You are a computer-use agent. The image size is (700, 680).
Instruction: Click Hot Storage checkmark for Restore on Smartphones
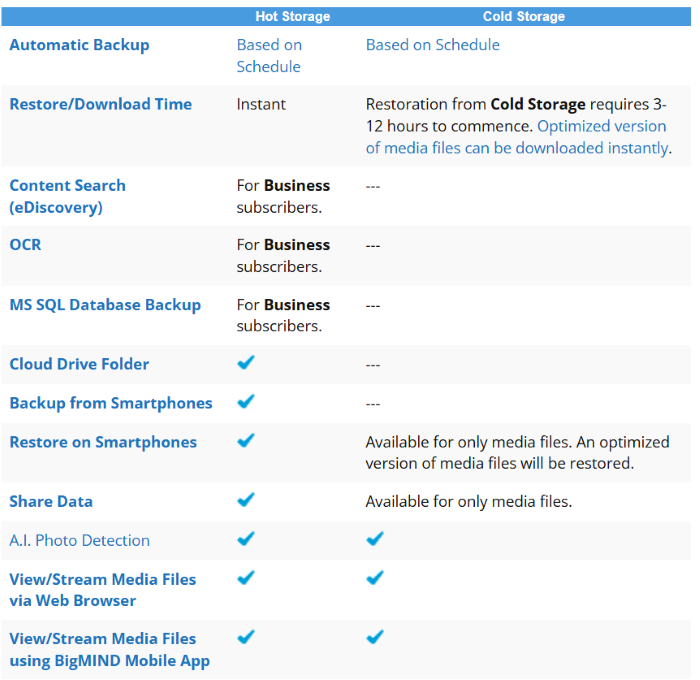246,441
